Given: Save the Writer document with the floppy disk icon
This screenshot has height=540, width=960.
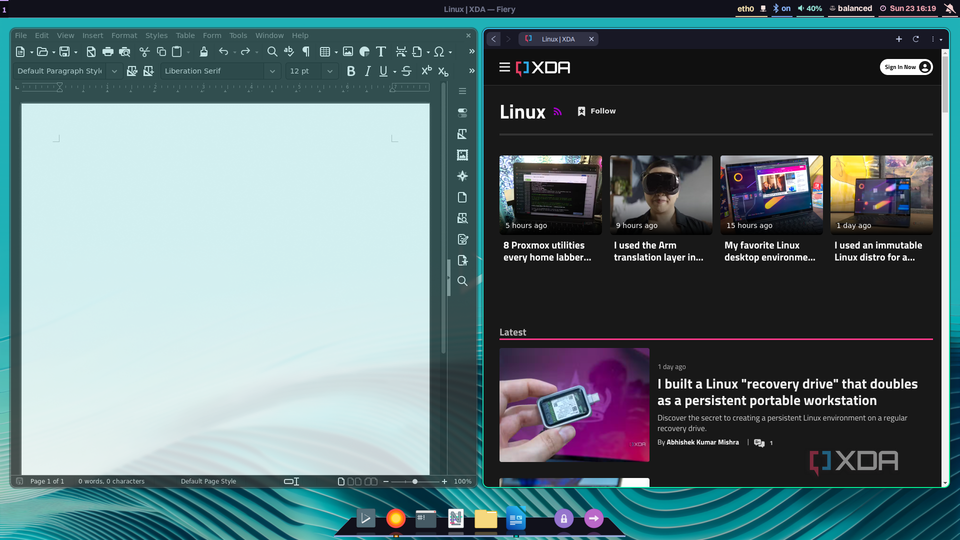Looking at the screenshot, I should [x=64, y=52].
